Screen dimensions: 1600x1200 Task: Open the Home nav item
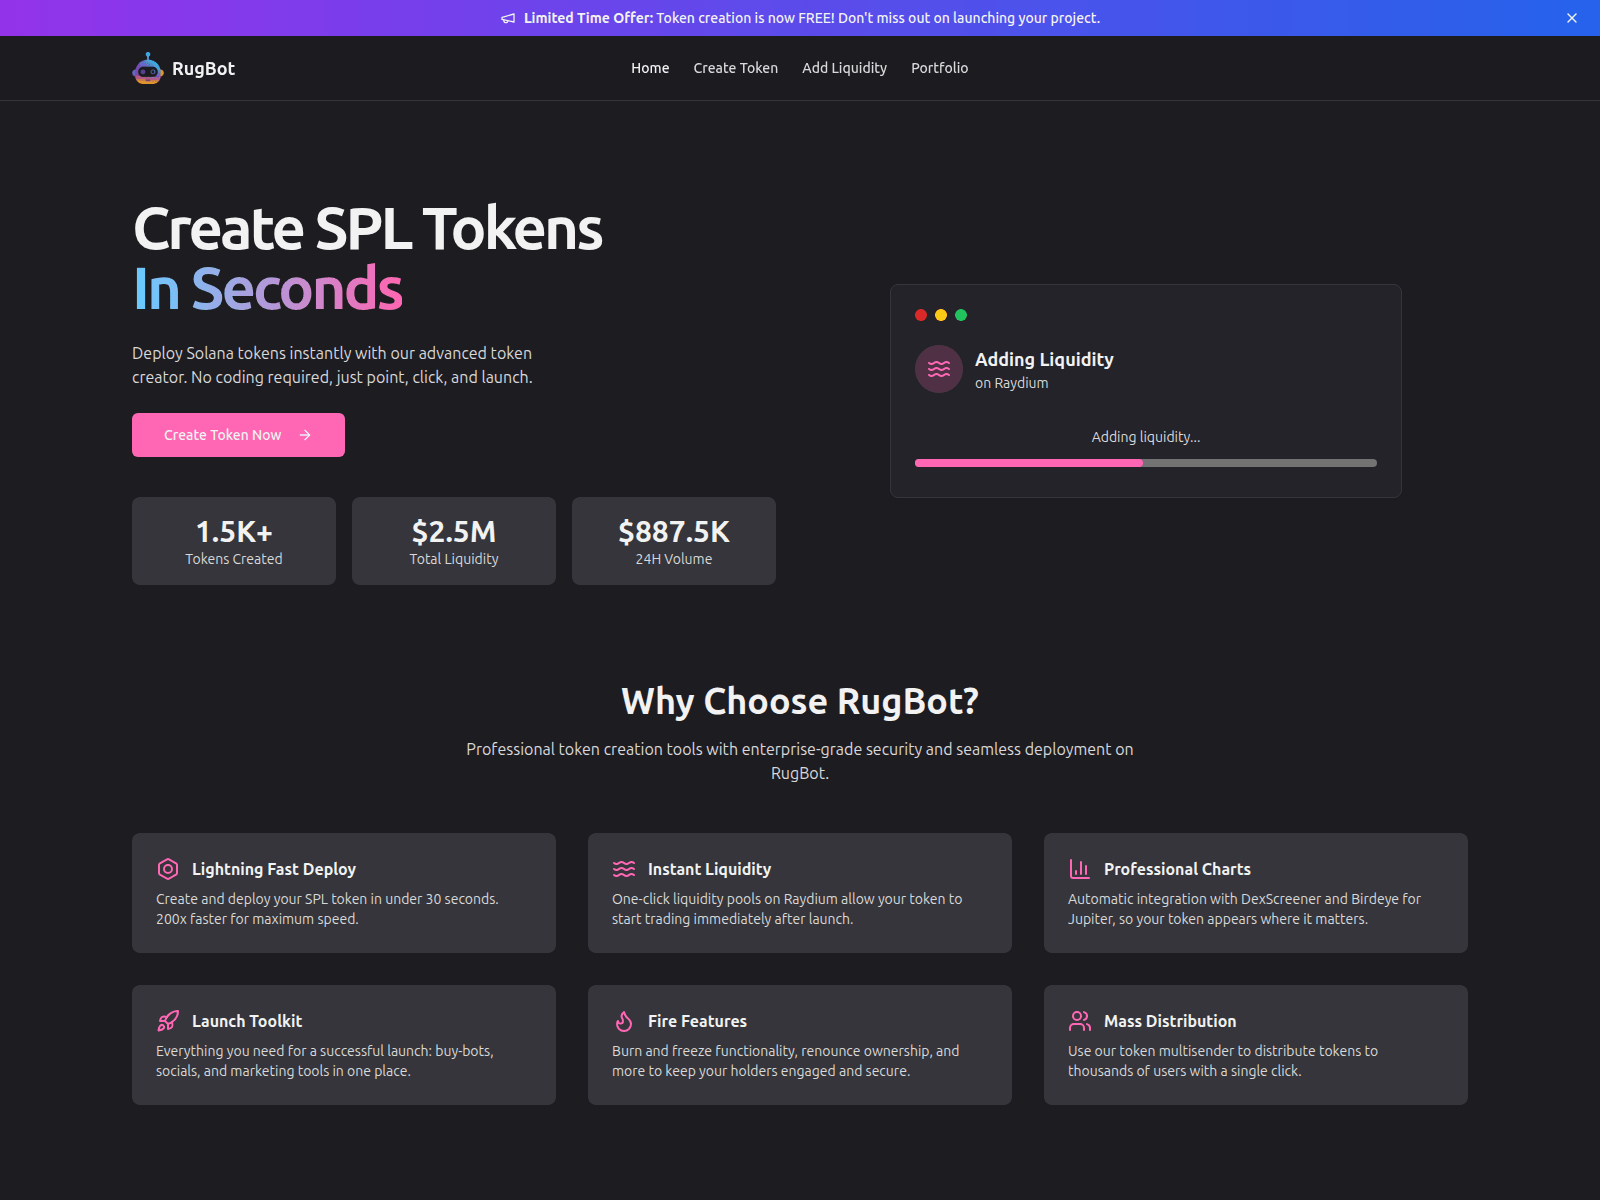point(650,68)
